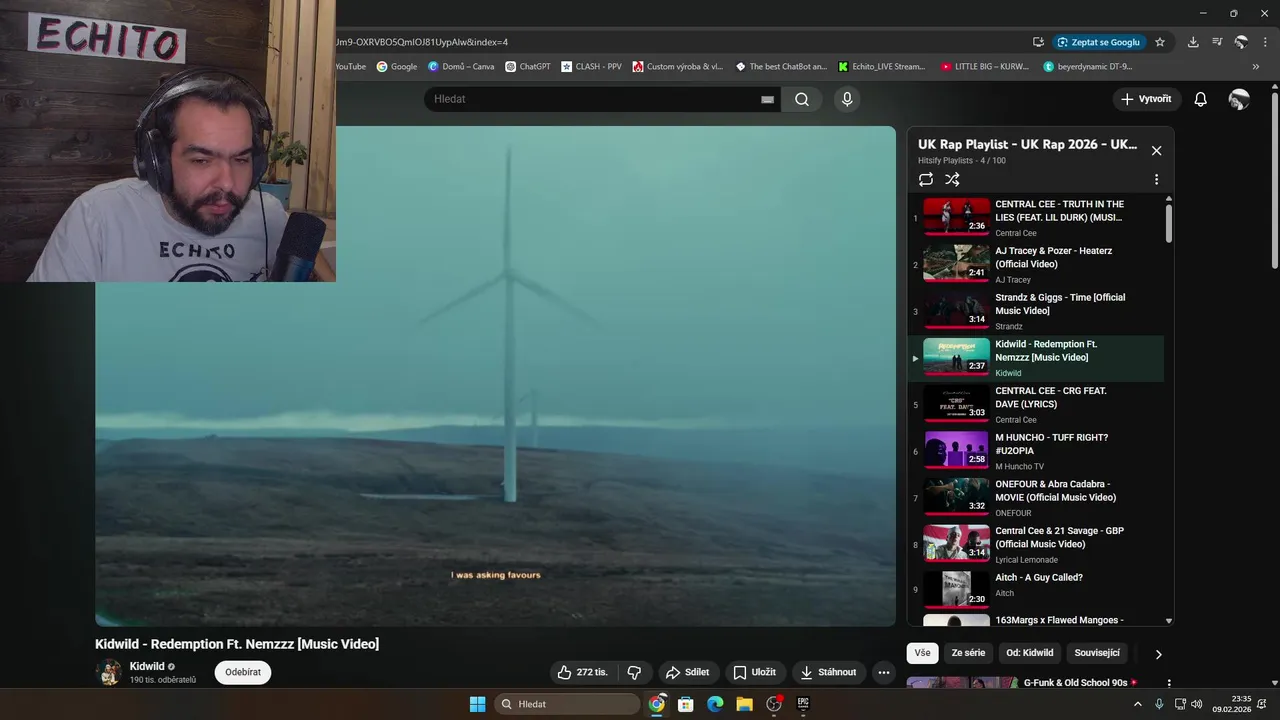Open the on-screen keyboard icon in search box
1280x720 pixels.
[x=767, y=99]
